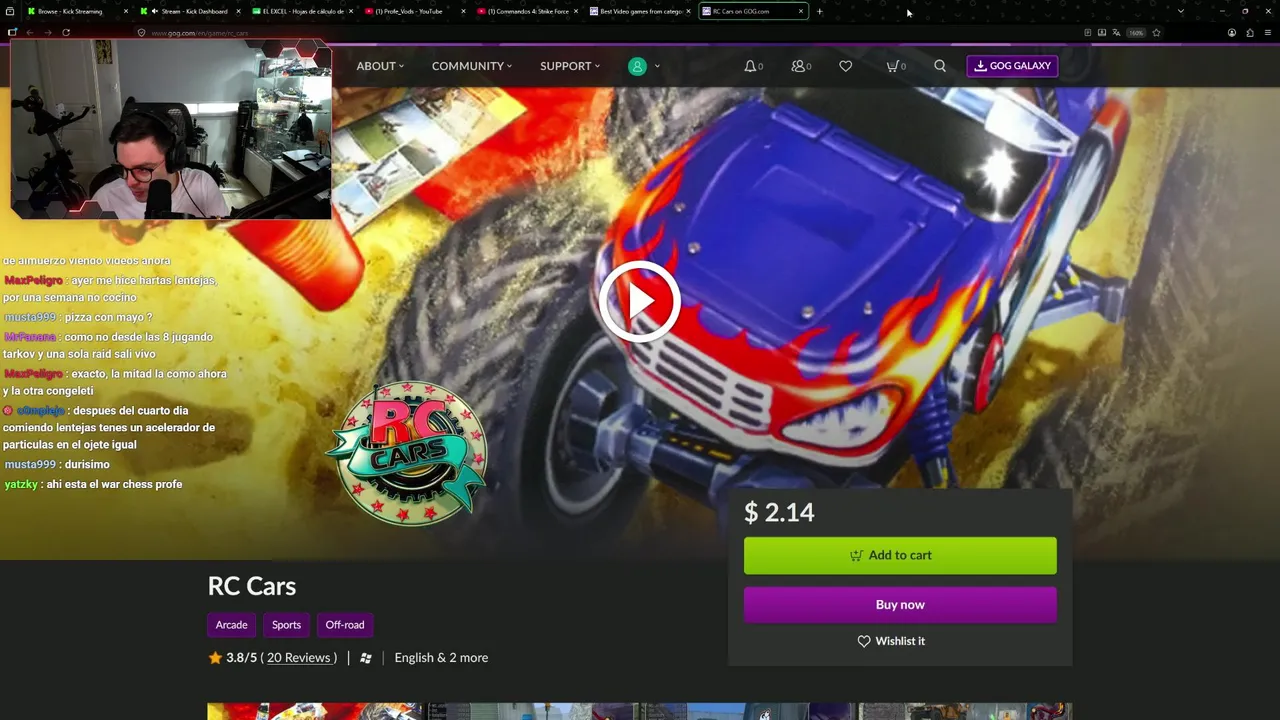Click the $ 2.14 price
This screenshot has width=1280, height=720.
(779, 513)
